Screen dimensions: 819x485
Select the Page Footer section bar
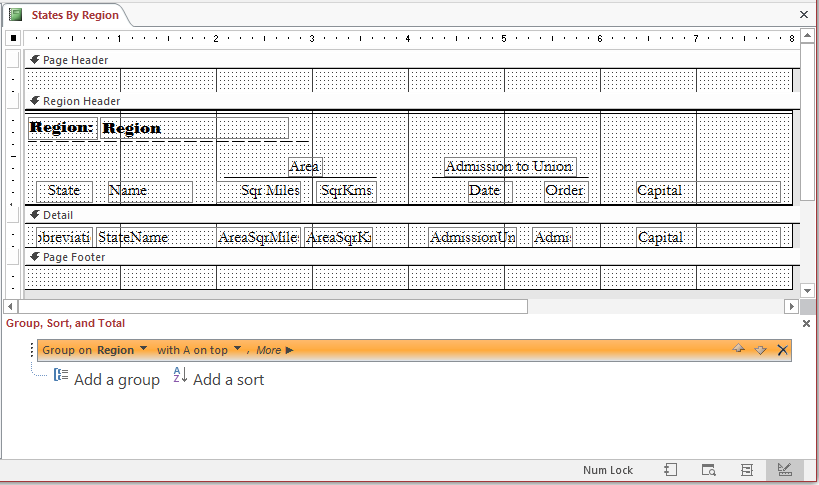point(412,257)
